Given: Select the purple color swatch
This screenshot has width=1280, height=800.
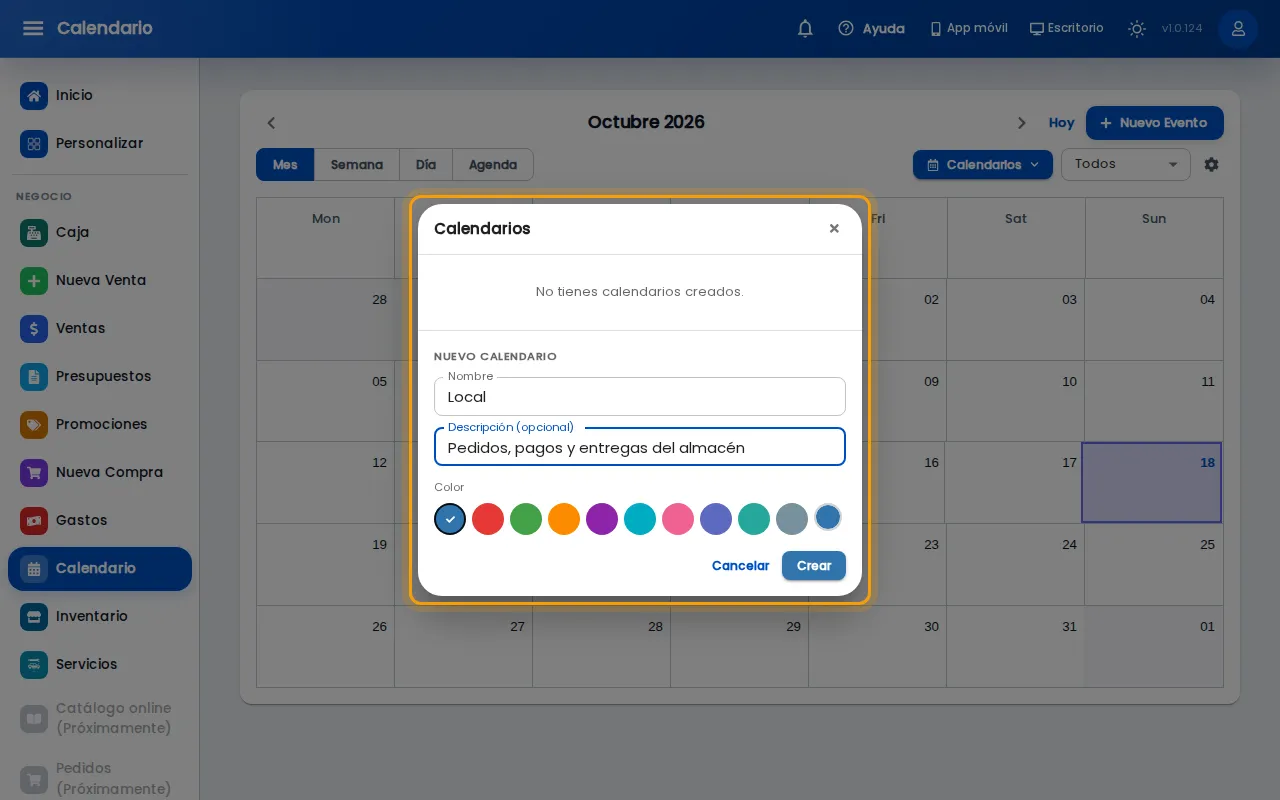Looking at the screenshot, I should 602,519.
